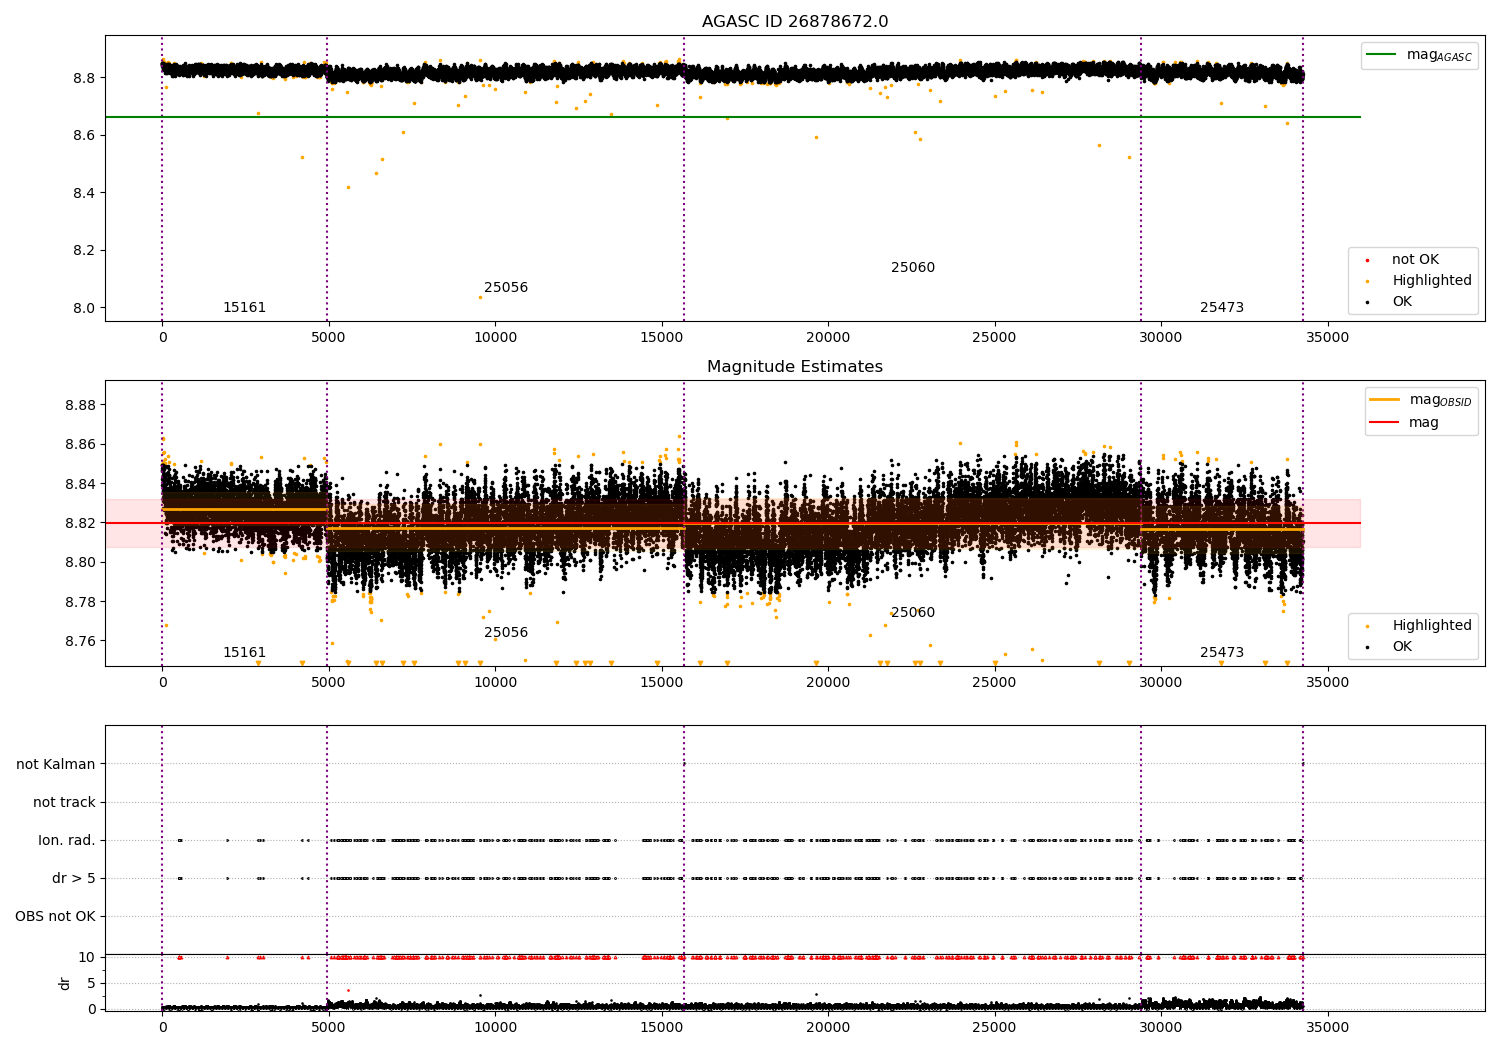Click the 5000 x-axis tick of Magnitude Estimates plot
This screenshot has width=1500, height=1050.
(328, 683)
